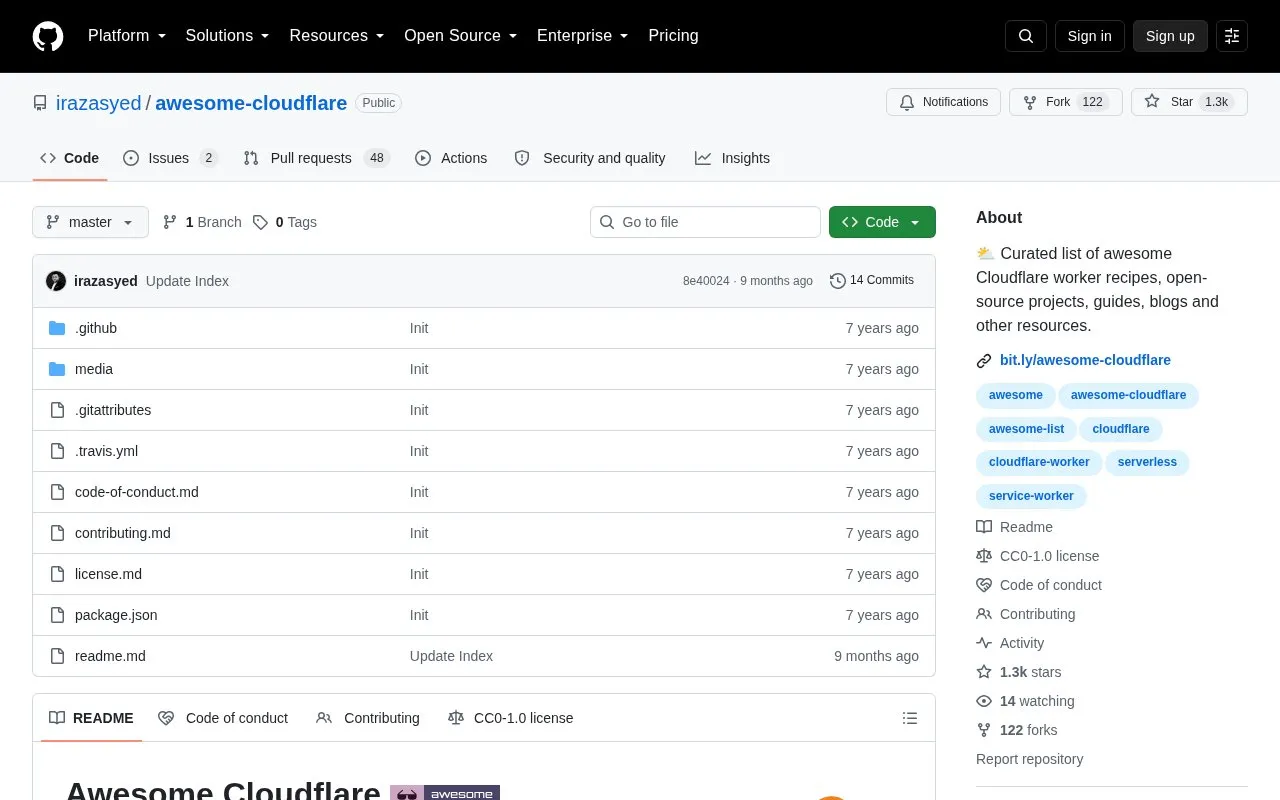Image resolution: width=1280 pixels, height=800 pixels.
Task: Open the Pricing link
Action: [673, 36]
